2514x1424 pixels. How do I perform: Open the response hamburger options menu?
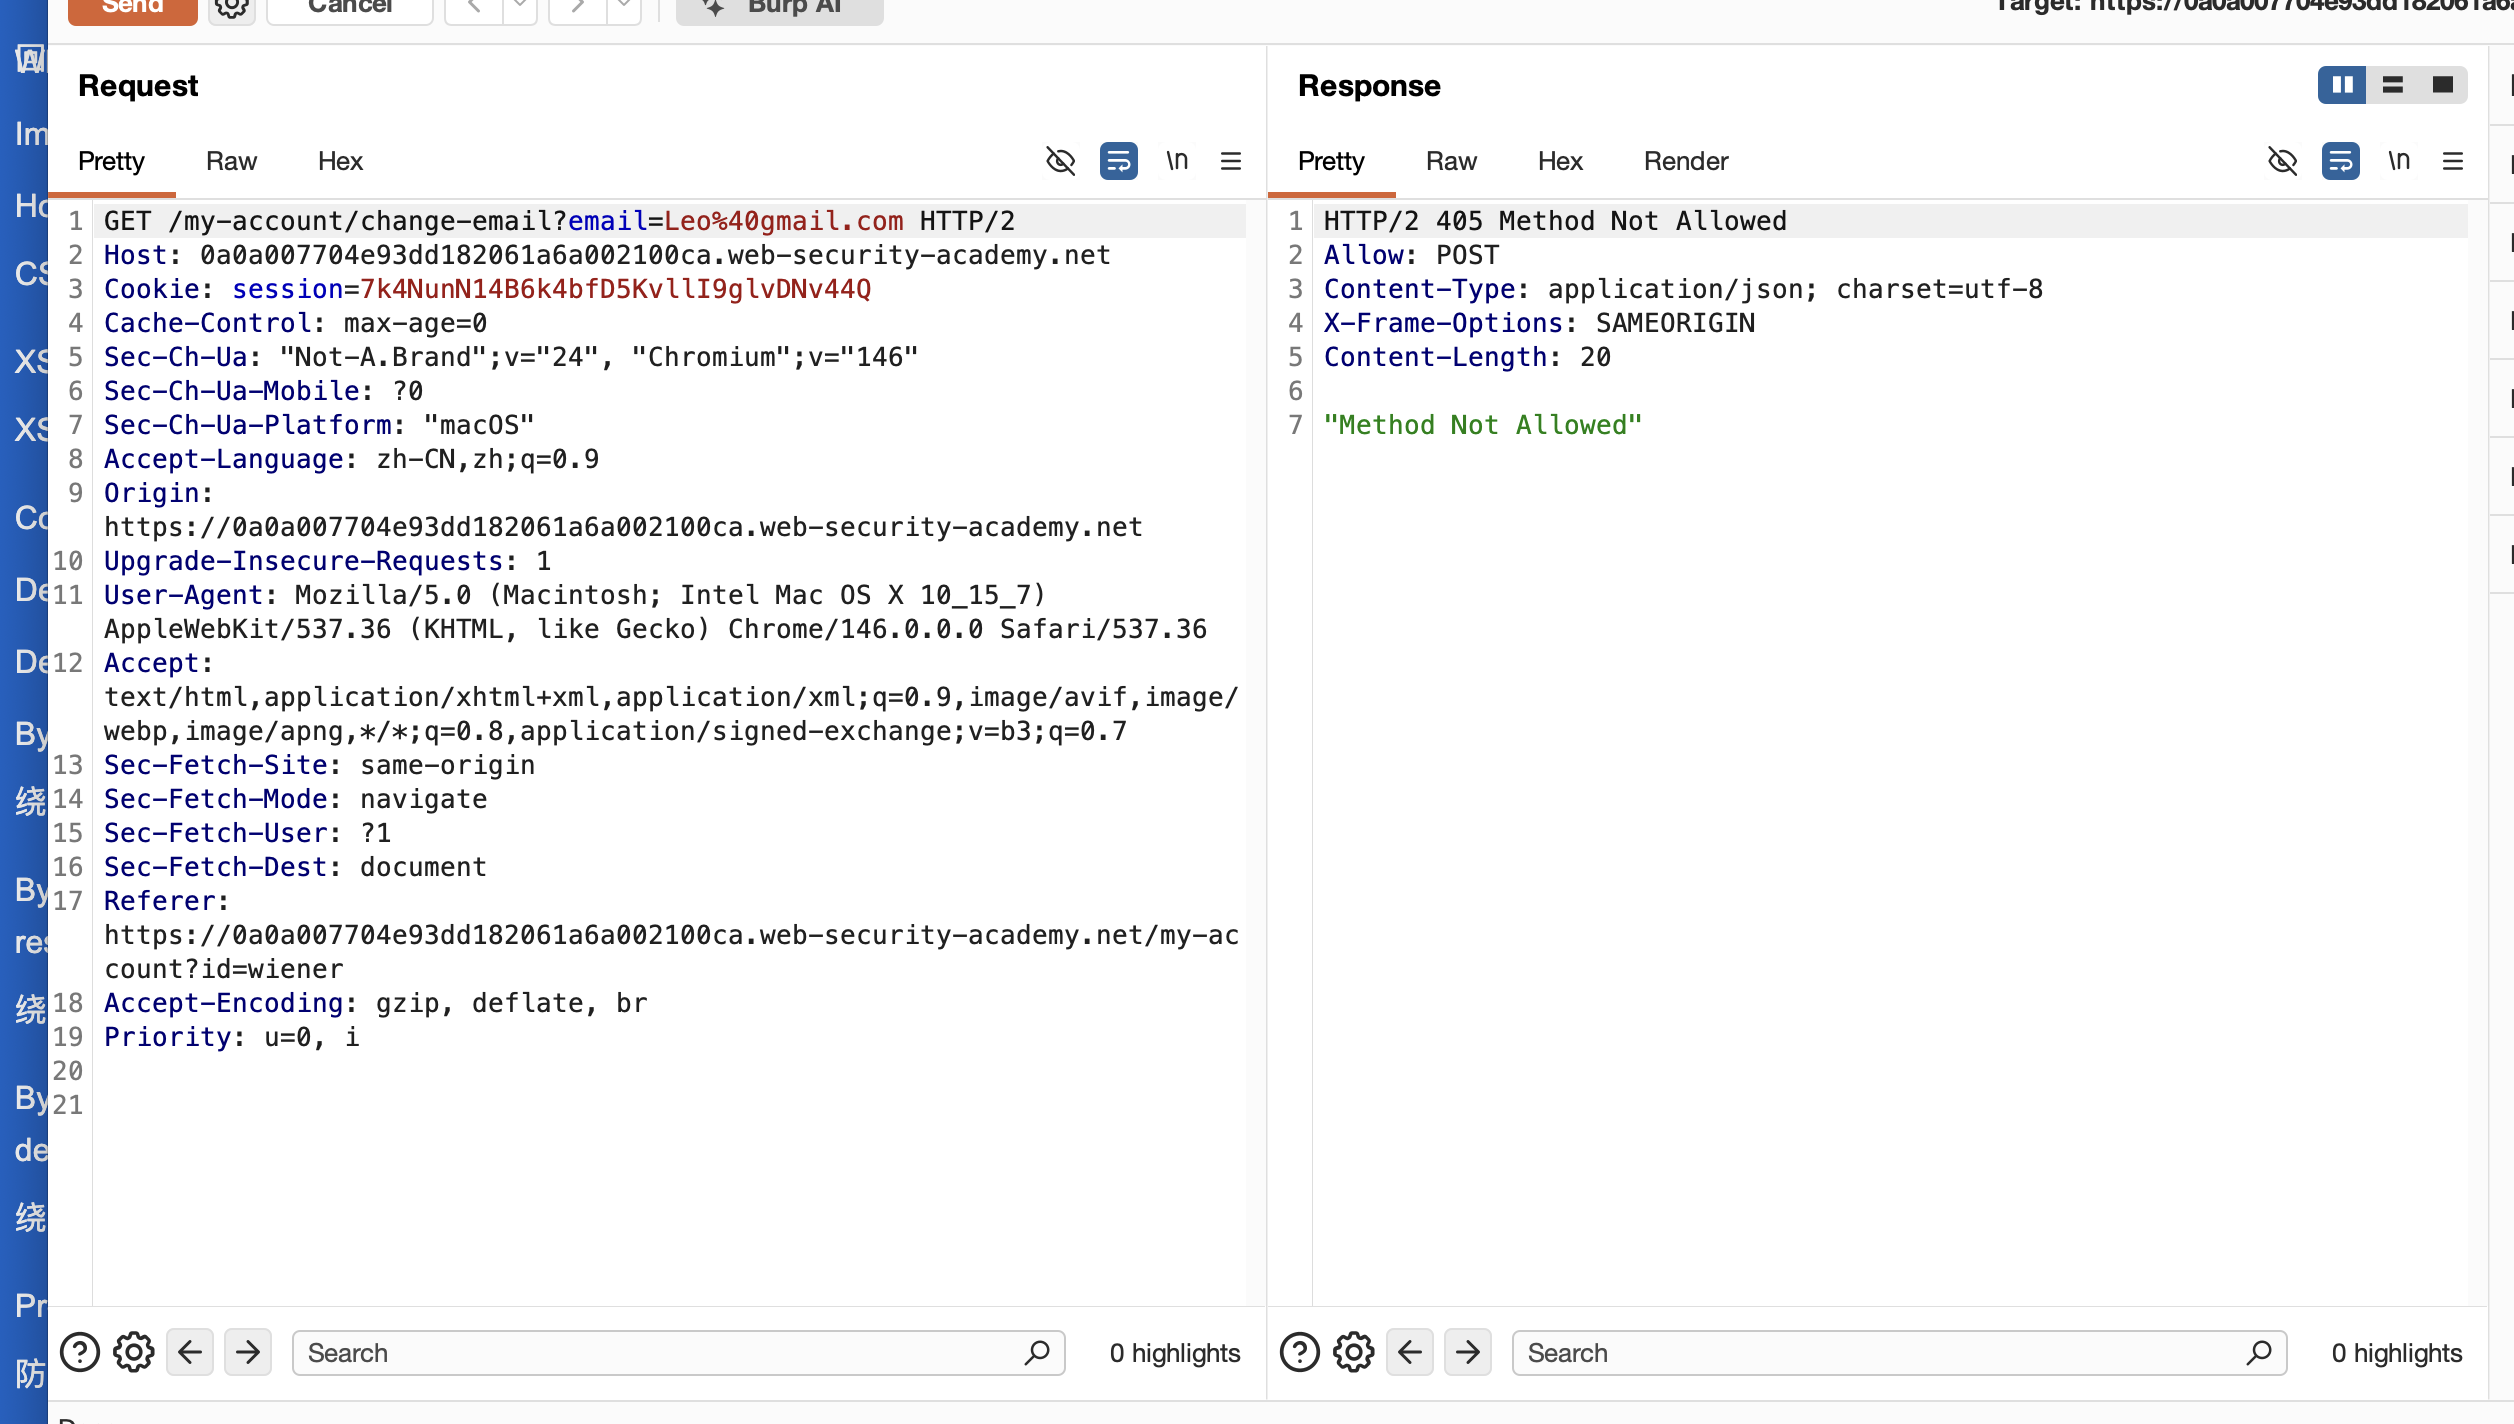[2452, 161]
